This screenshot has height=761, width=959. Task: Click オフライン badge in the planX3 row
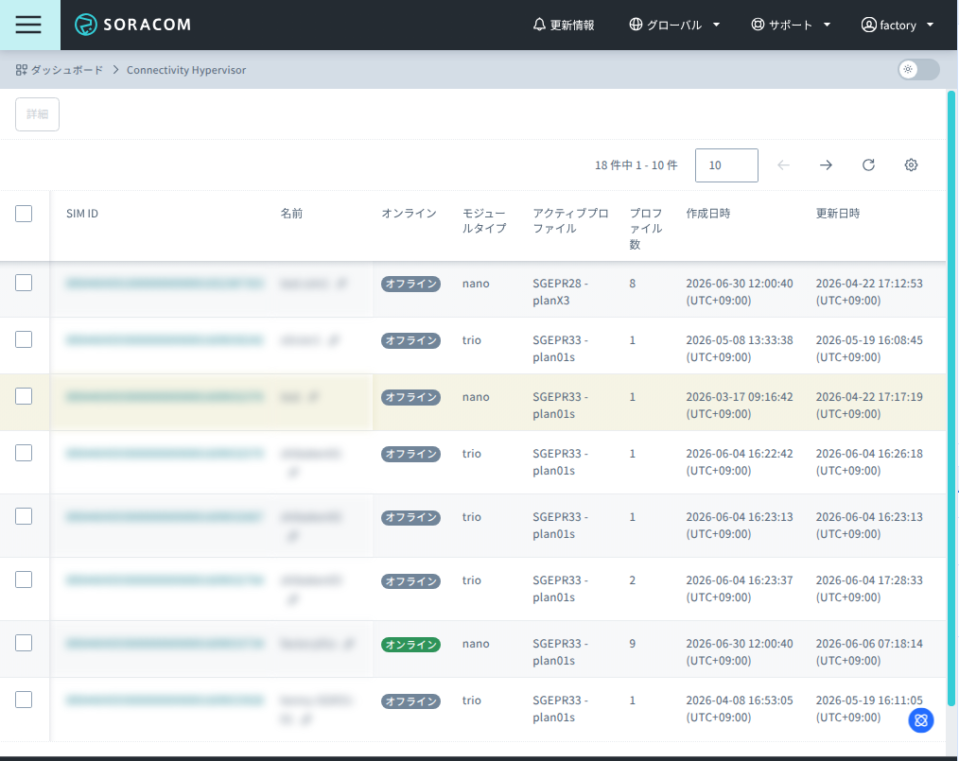410,284
